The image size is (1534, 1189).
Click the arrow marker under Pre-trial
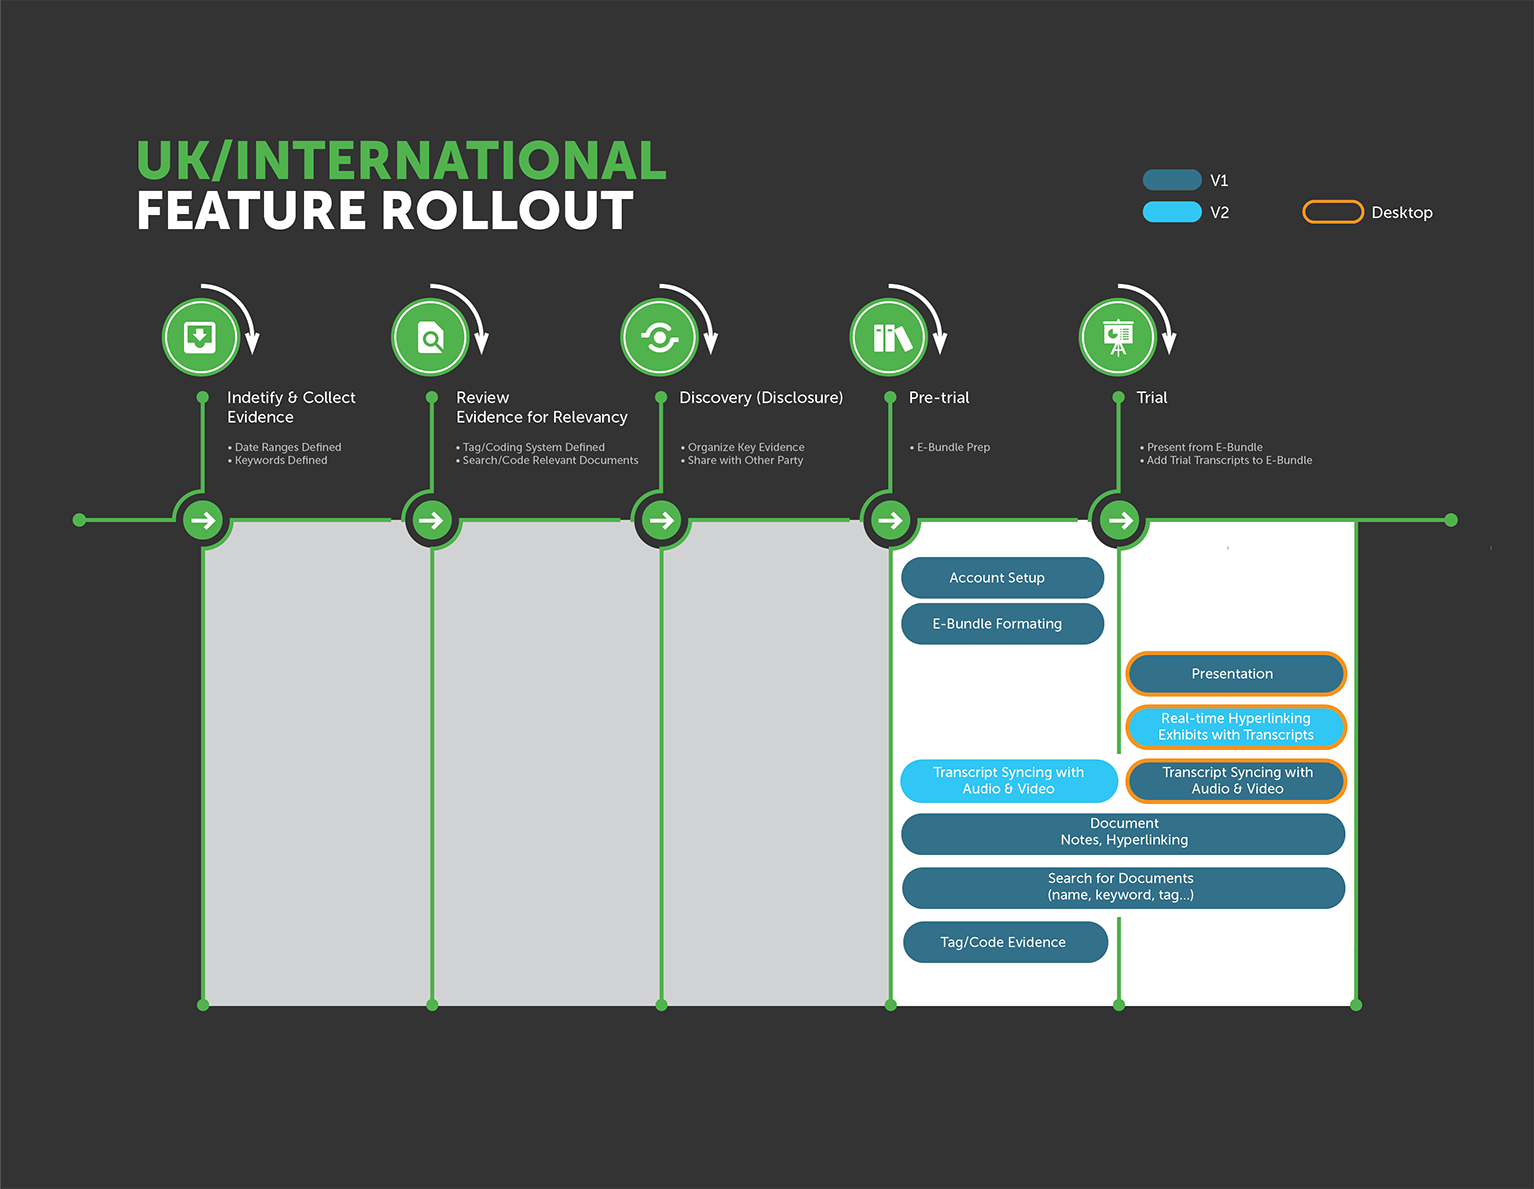point(890,520)
